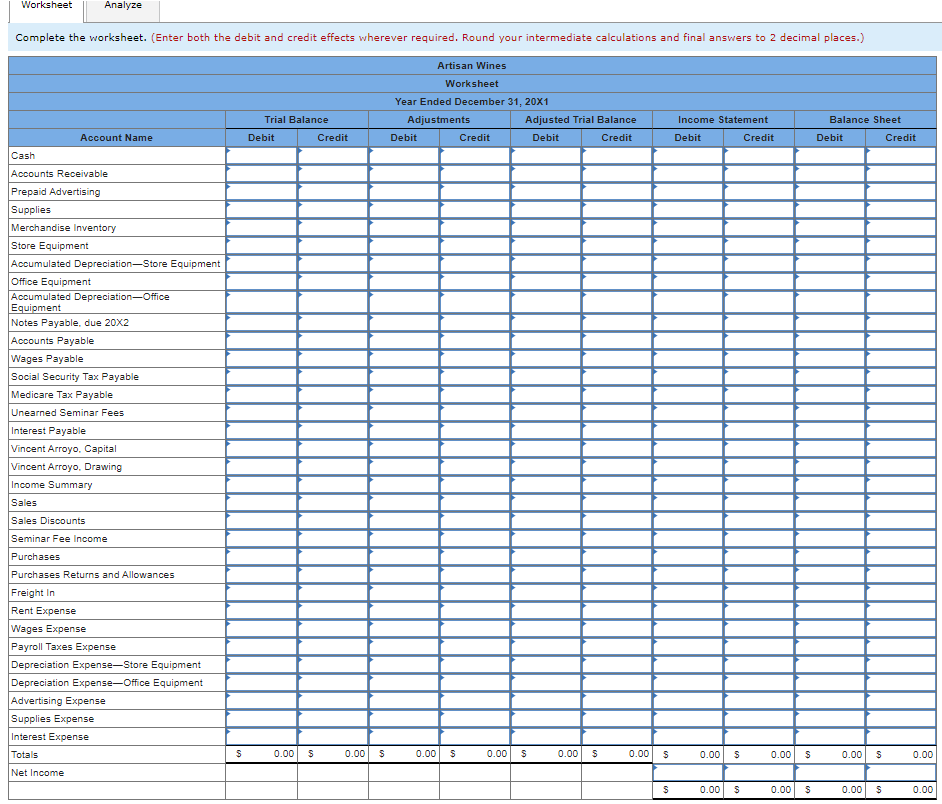The image size is (942, 804).
Task: Click Freight In Income Statement Debit field
Action: tap(687, 592)
